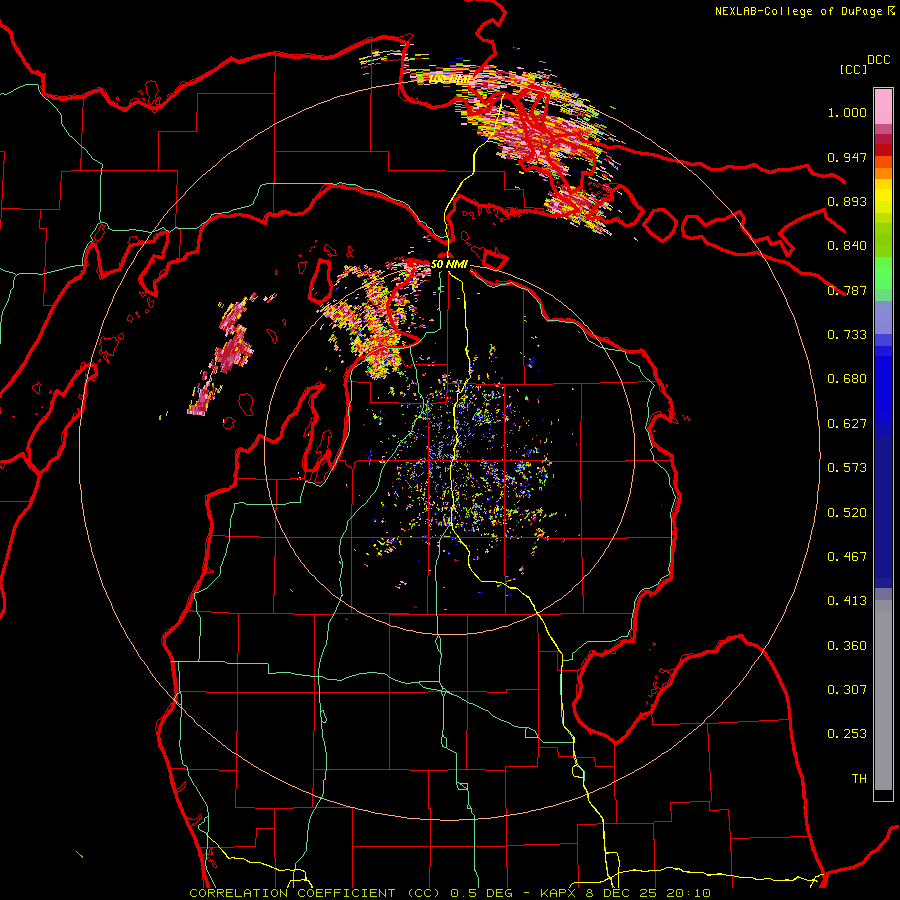Select the 0.893 scale value
This screenshot has width=900, height=900.
pos(847,201)
